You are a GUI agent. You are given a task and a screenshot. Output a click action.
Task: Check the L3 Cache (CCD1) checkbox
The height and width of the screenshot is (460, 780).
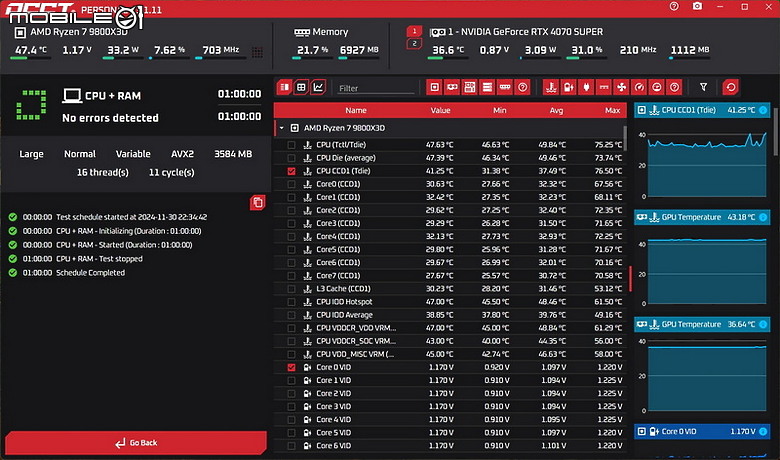click(292, 289)
